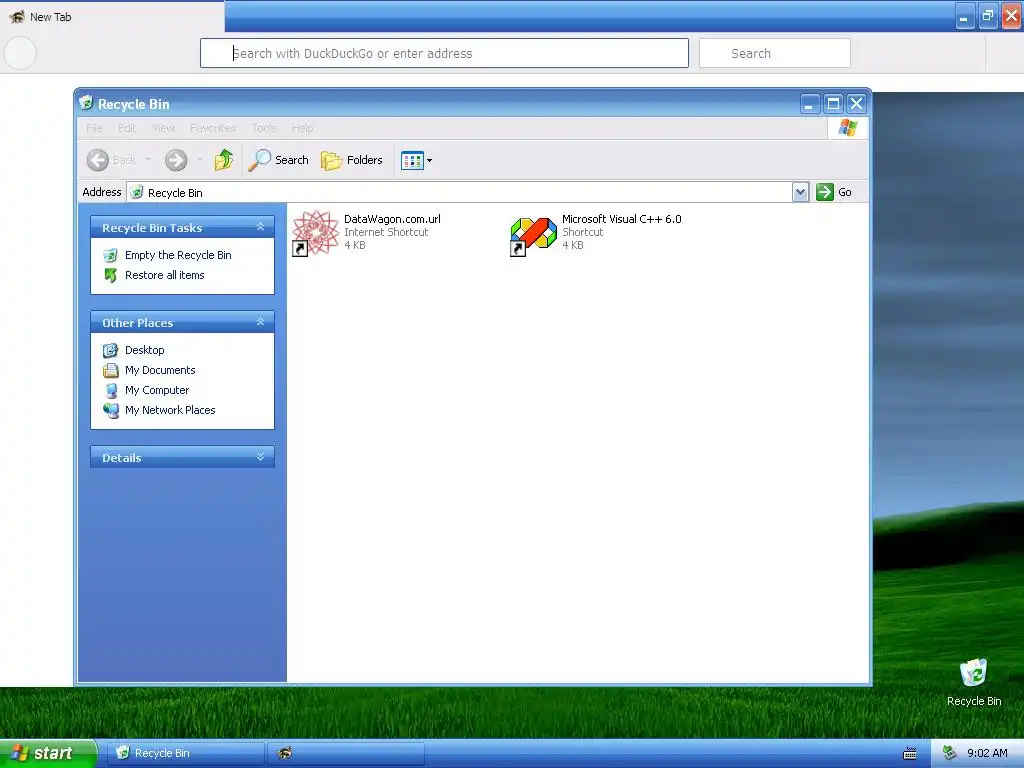Click the Windows flag logo in menu bar
Viewport: 1024px width, 768px height.
pos(847,128)
